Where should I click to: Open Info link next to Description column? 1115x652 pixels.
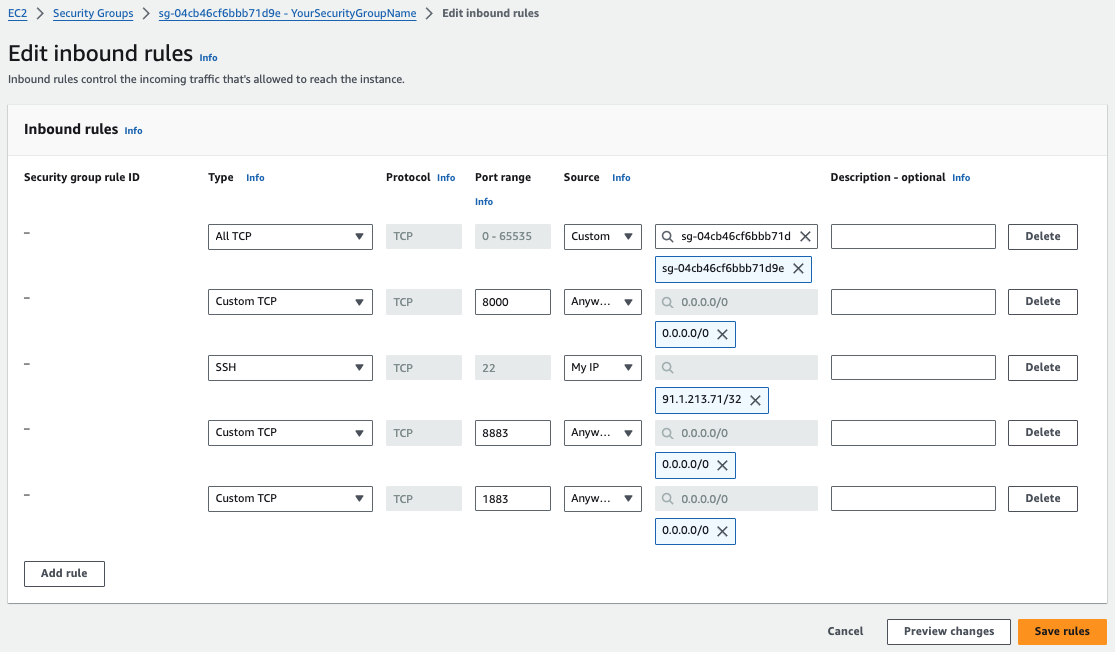[961, 178]
